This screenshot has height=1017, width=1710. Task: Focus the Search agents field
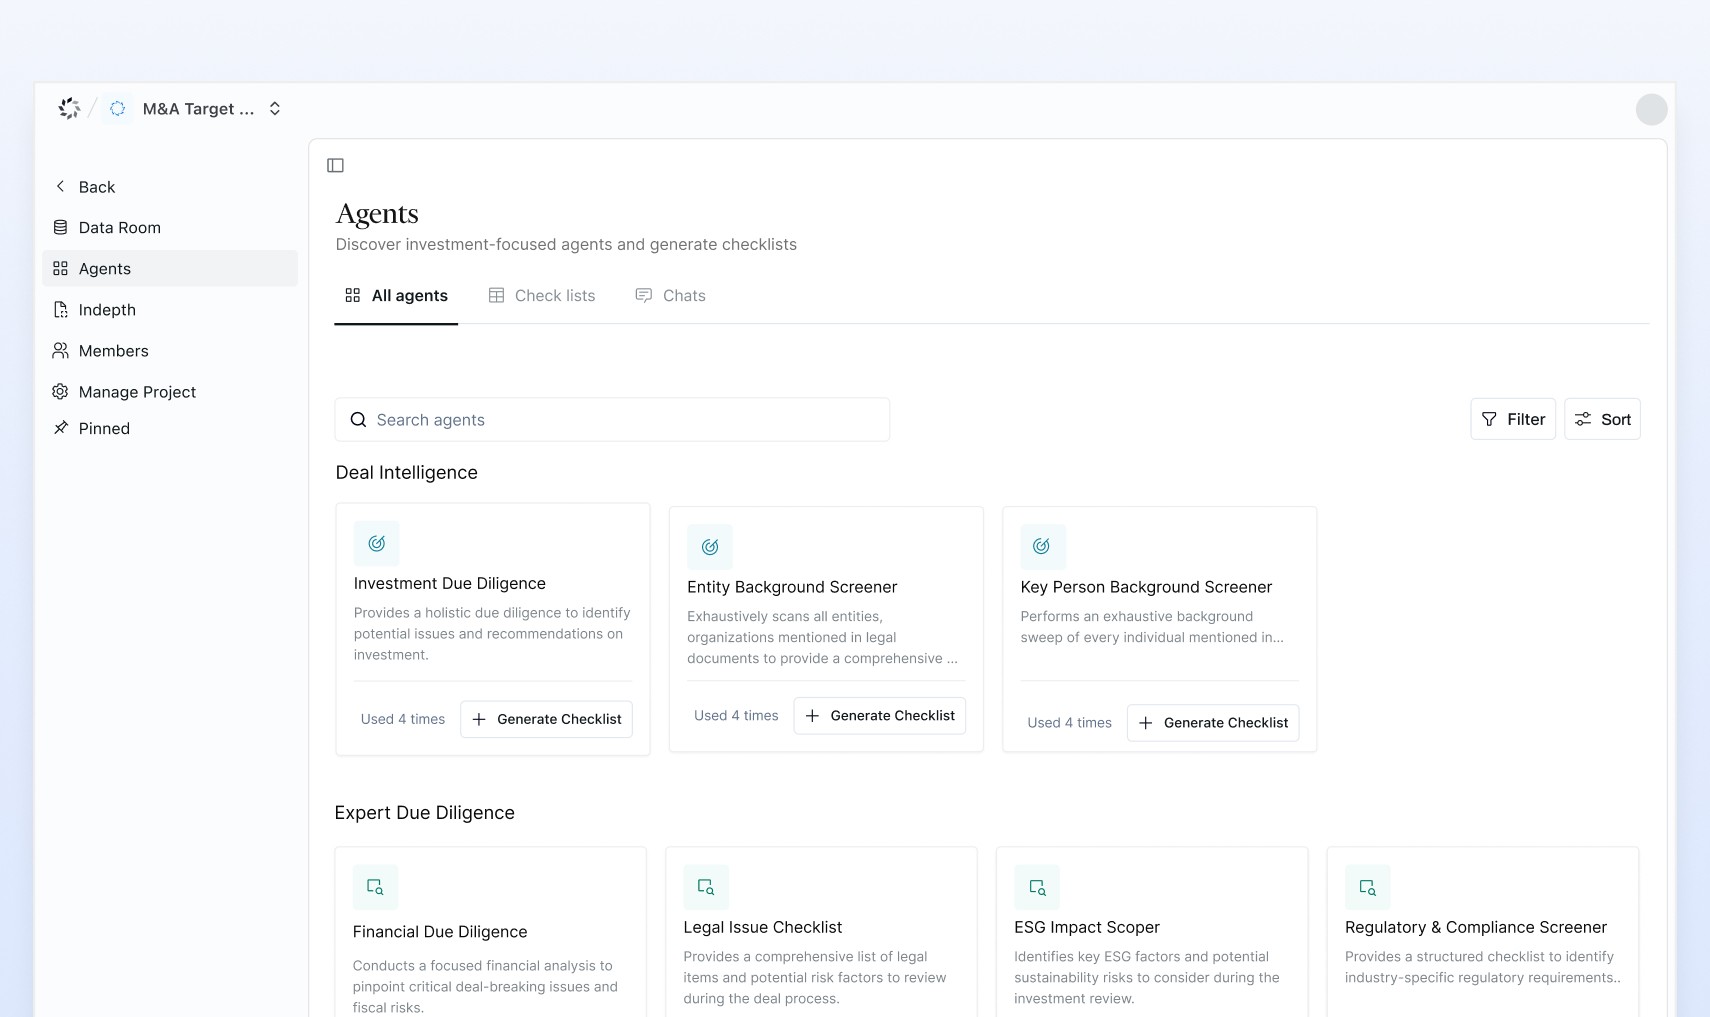click(x=612, y=420)
